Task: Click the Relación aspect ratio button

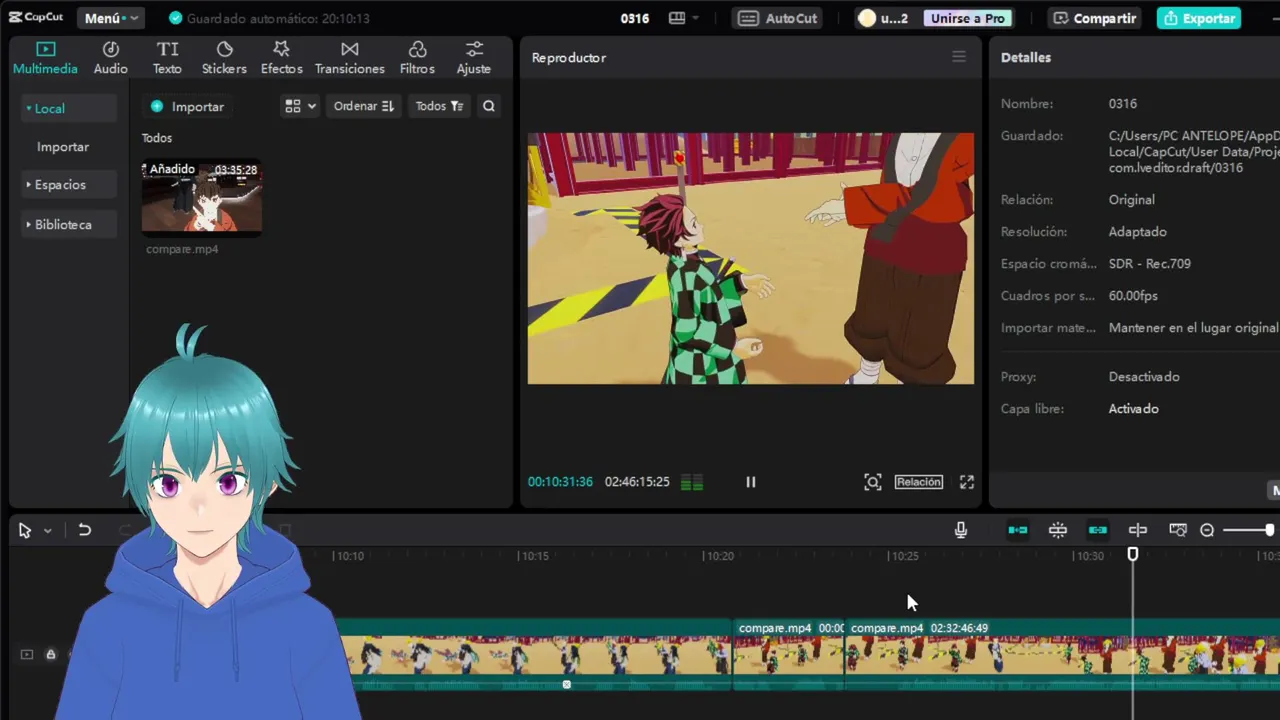Action: [918, 482]
